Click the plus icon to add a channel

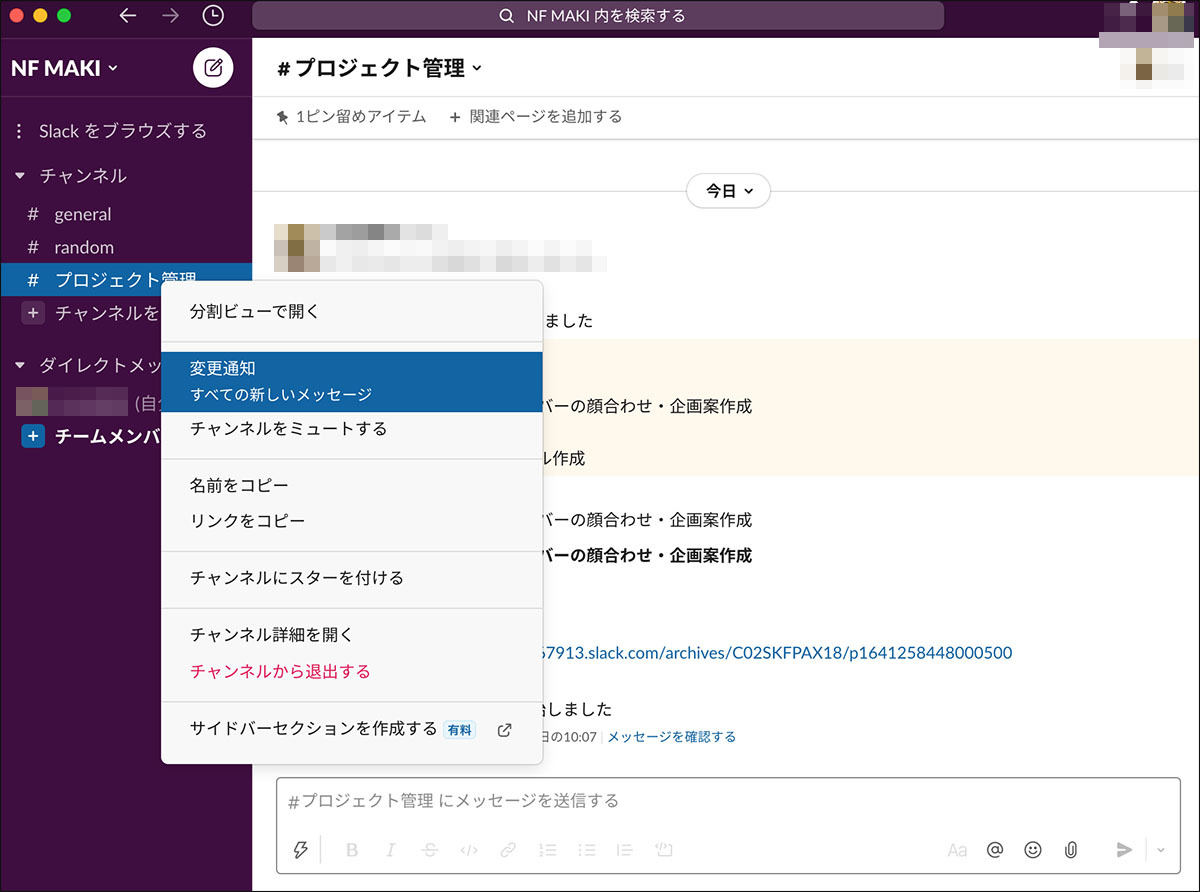pyautogui.click(x=33, y=313)
